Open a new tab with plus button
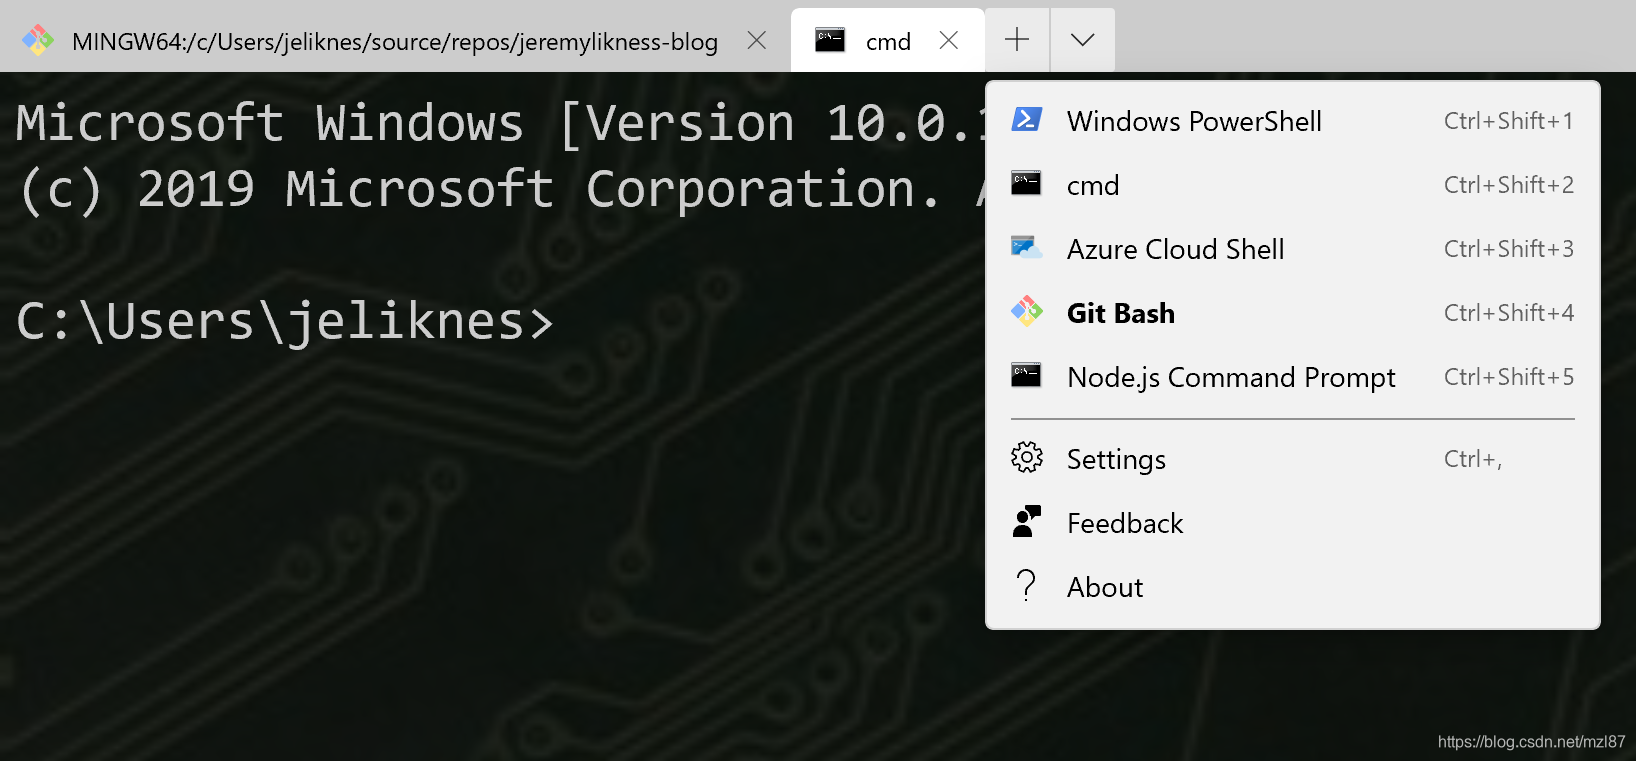1636x761 pixels. (1017, 40)
